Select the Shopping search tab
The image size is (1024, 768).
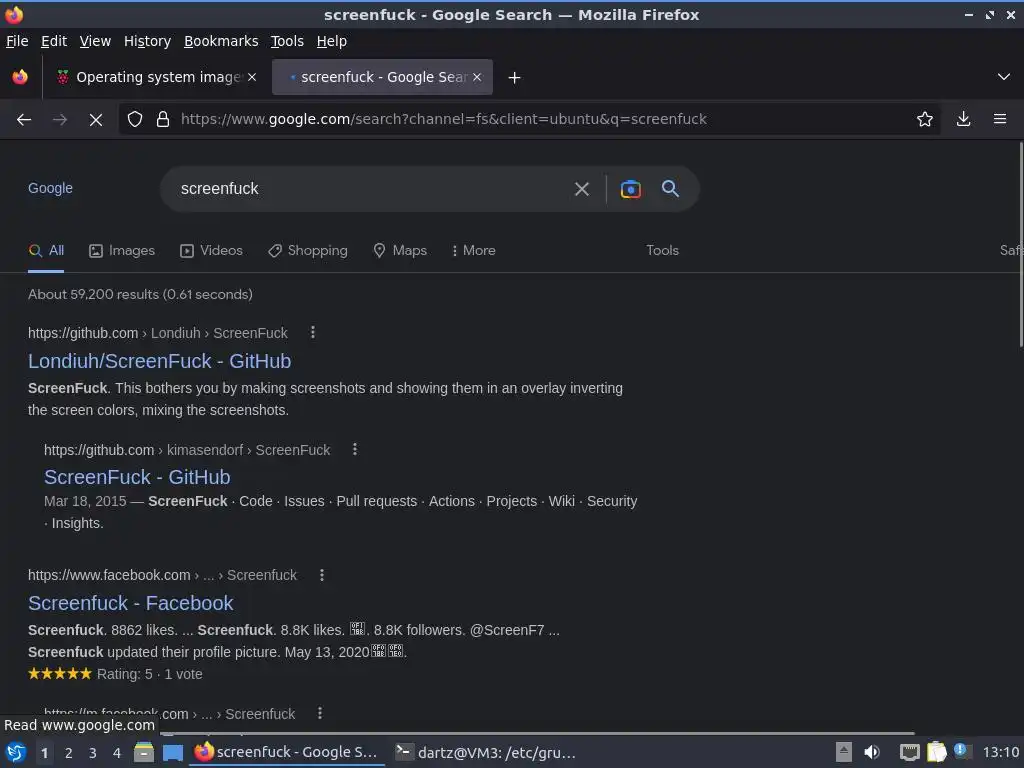[x=308, y=251]
